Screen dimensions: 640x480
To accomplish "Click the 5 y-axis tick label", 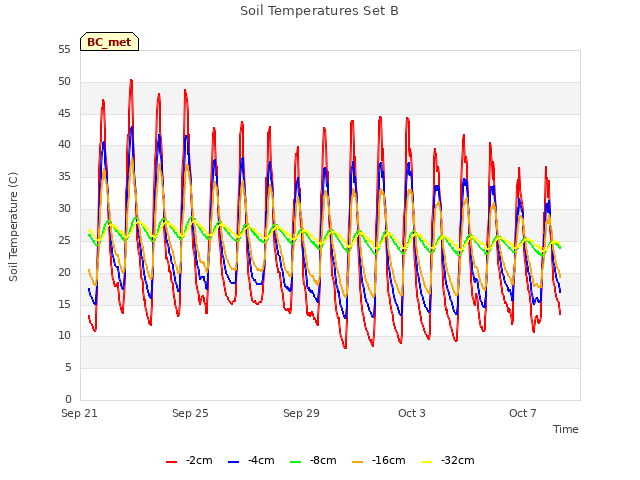I will click(68, 368).
